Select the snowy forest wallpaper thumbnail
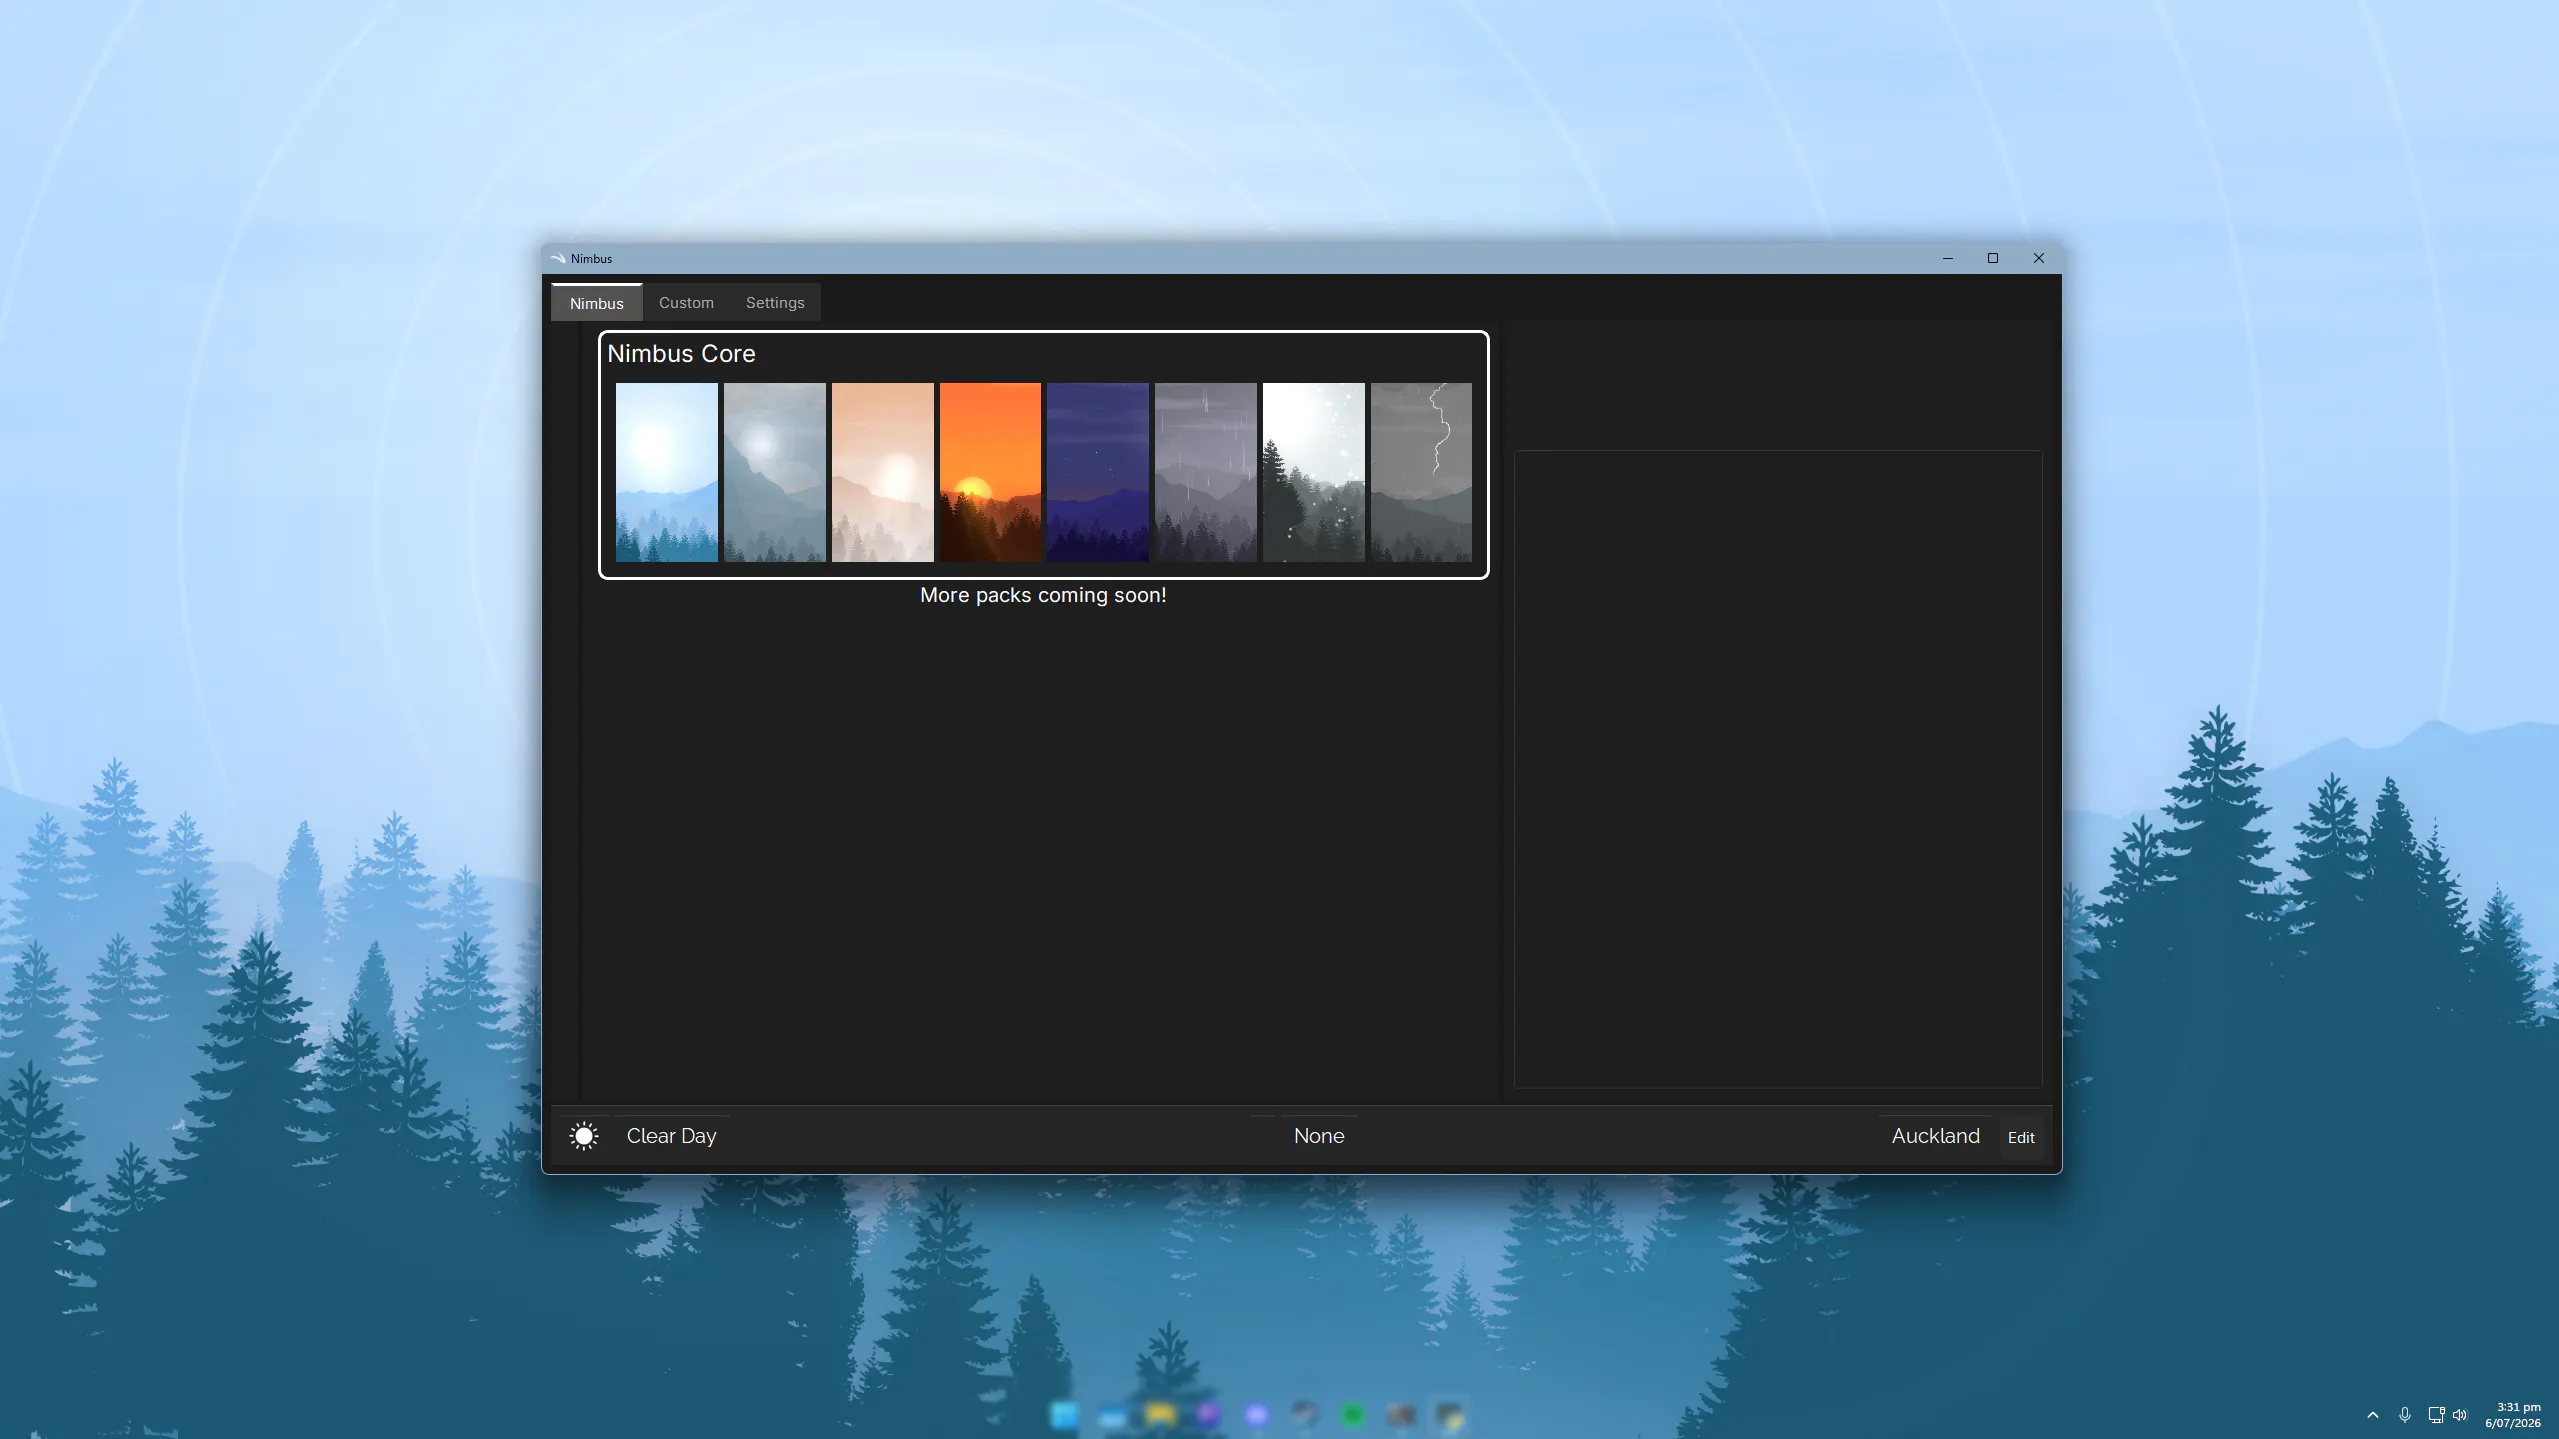 [x=1314, y=472]
